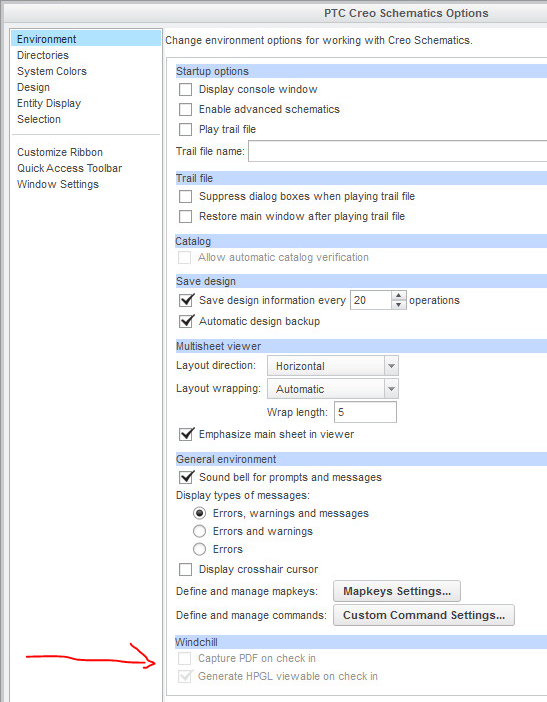The image size is (547, 702).
Task: Open Quick Access Toolbar settings
Action: [x=69, y=168]
